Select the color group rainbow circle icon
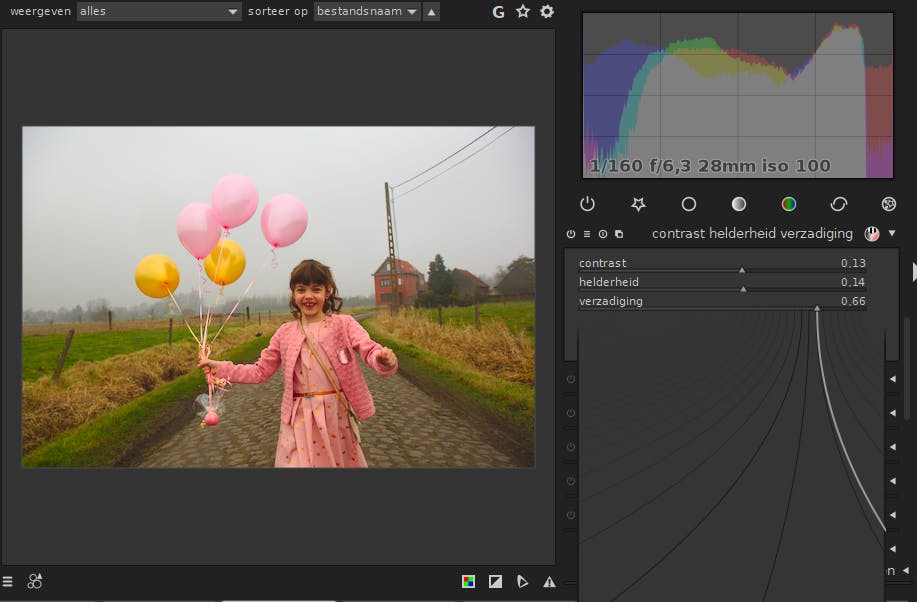 point(789,204)
